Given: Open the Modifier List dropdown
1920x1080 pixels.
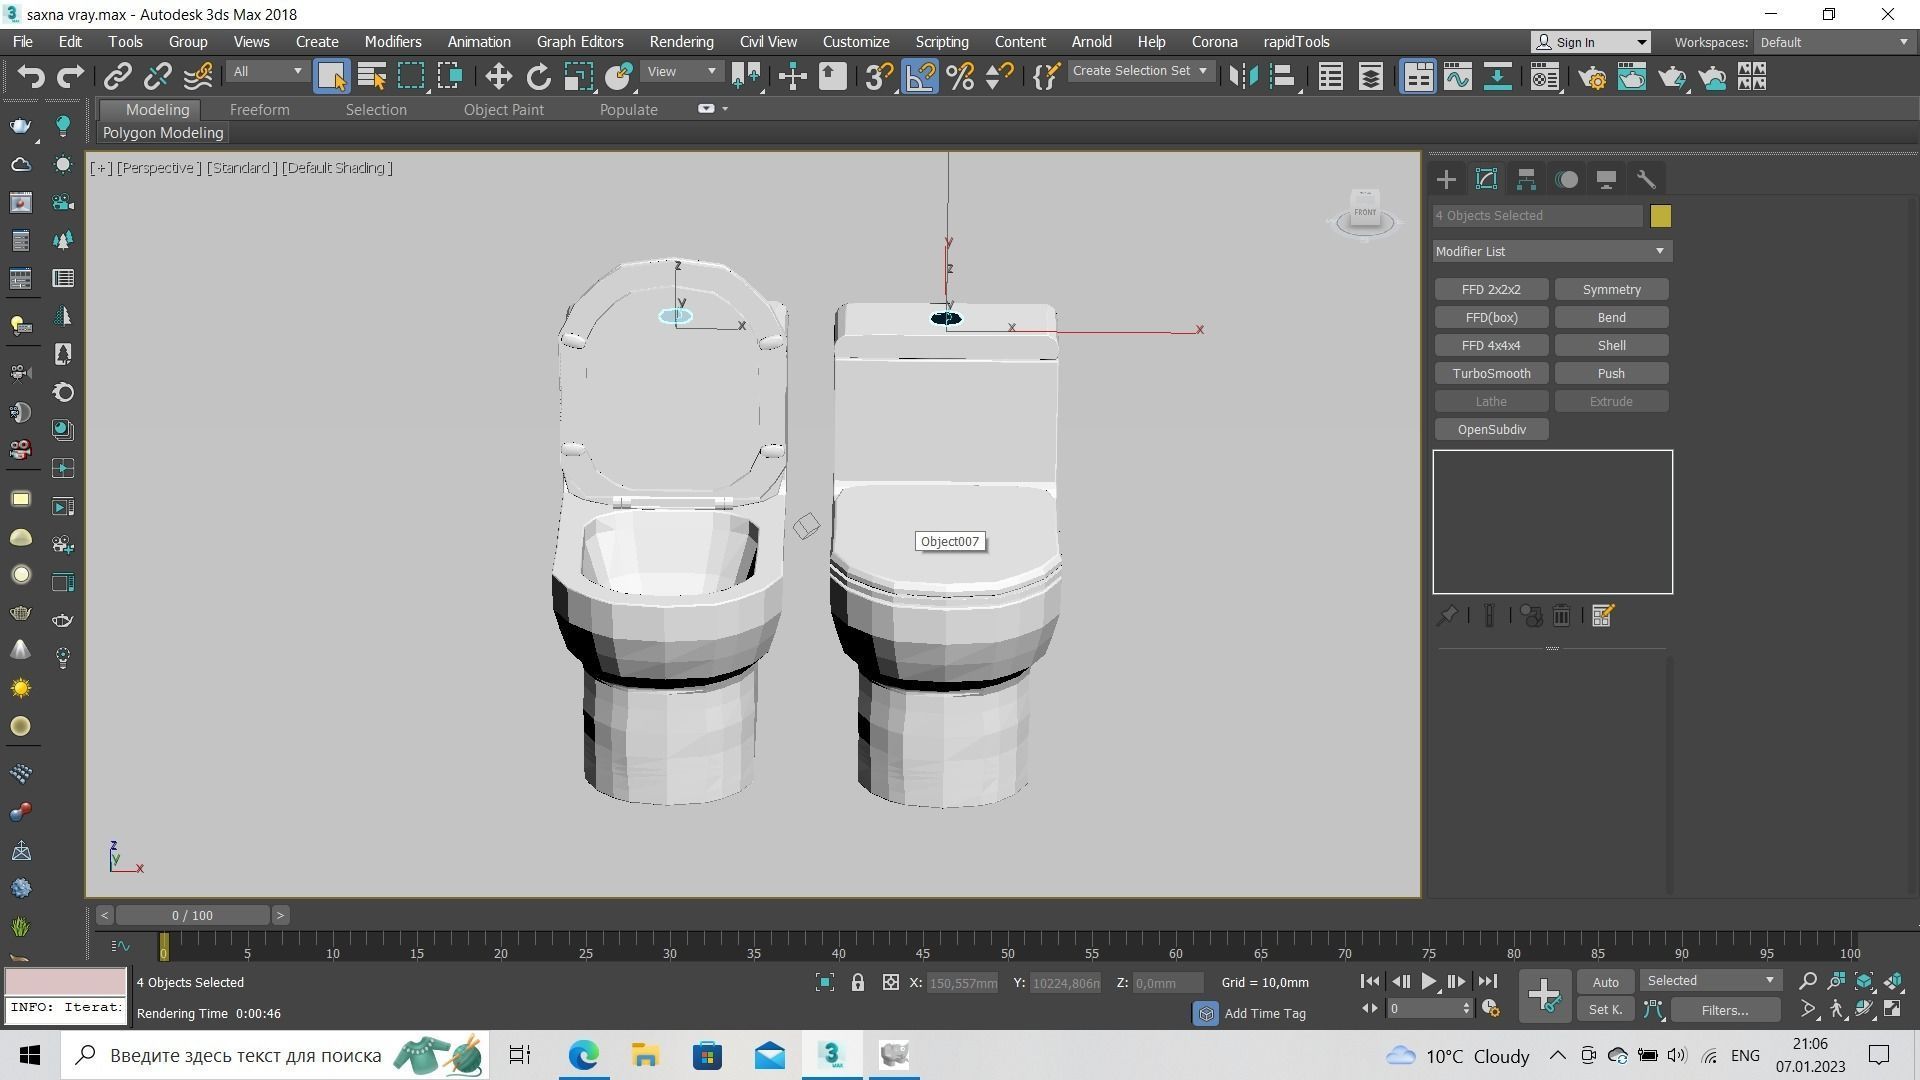Looking at the screenshot, I should (x=1552, y=251).
